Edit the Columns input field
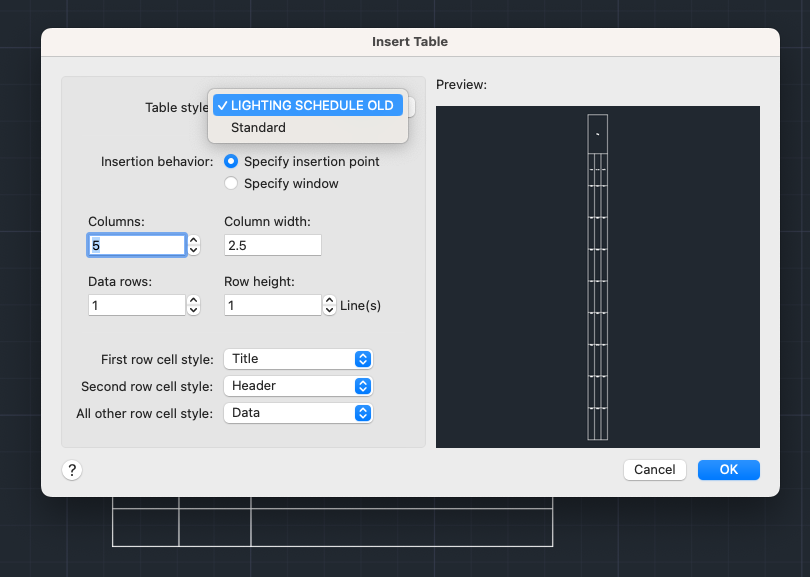 (136, 244)
